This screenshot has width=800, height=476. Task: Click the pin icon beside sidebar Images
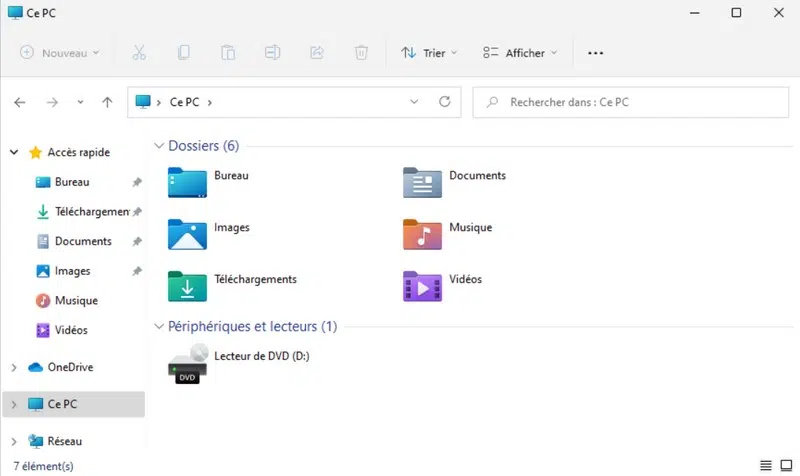coord(137,271)
